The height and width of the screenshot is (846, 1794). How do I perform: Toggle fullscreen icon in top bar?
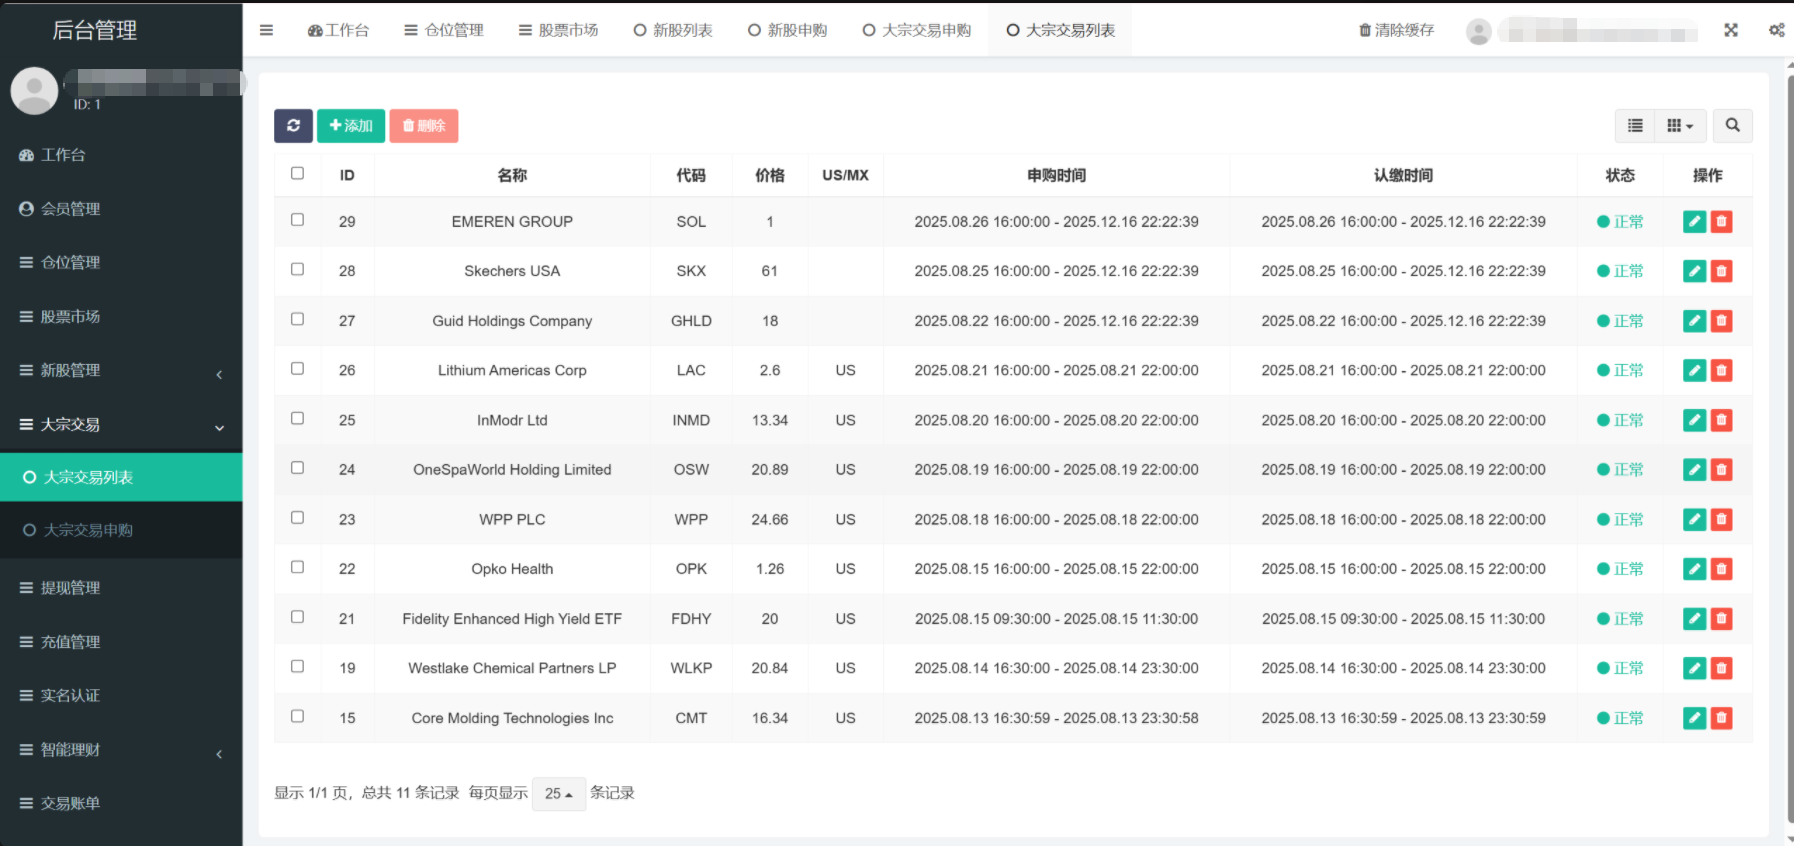(x=1731, y=30)
